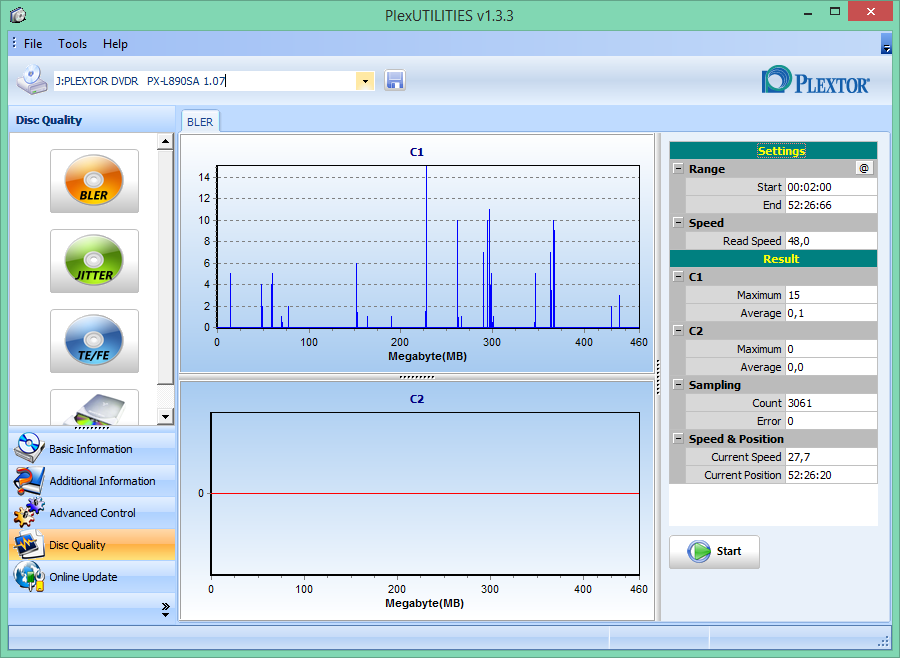Collapse the Range settings group
Viewport: 900px width, 658px height.
click(678, 169)
